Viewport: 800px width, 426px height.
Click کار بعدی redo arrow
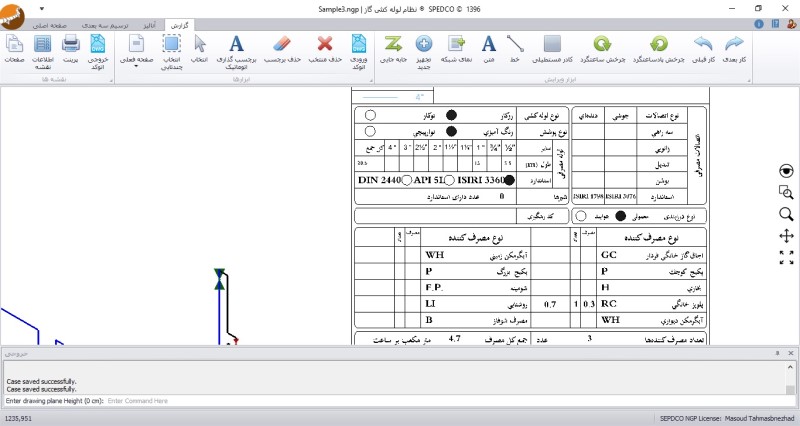[734, 49]
